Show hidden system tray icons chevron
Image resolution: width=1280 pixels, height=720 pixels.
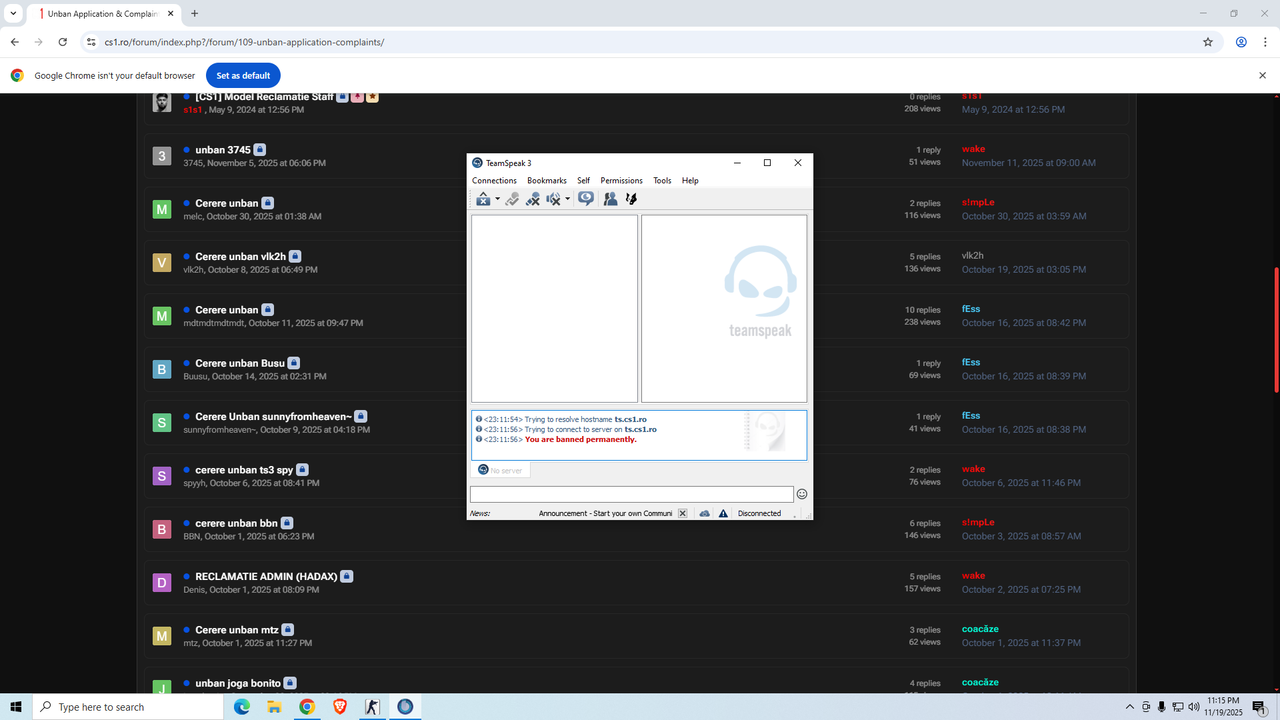click(1130, 707)
